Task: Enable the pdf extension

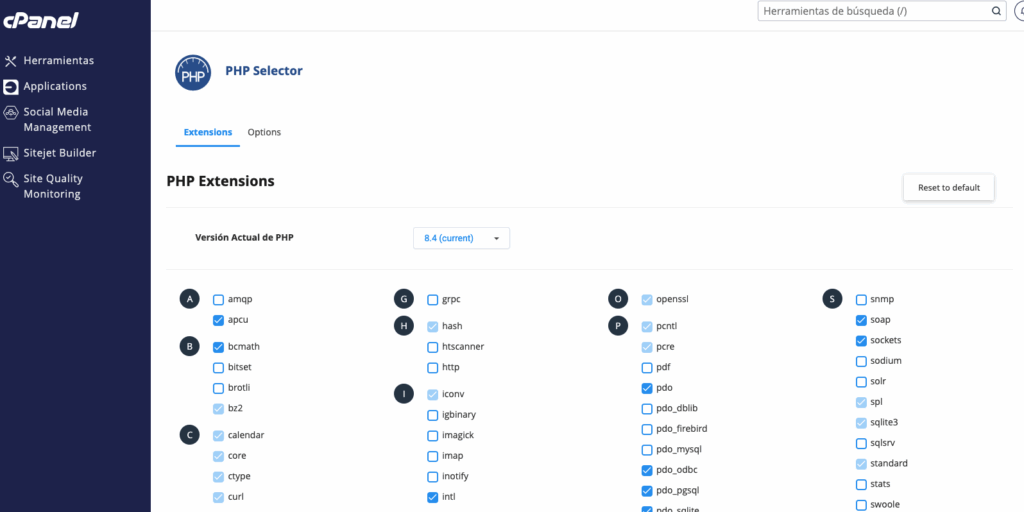Action: [647, 367]
